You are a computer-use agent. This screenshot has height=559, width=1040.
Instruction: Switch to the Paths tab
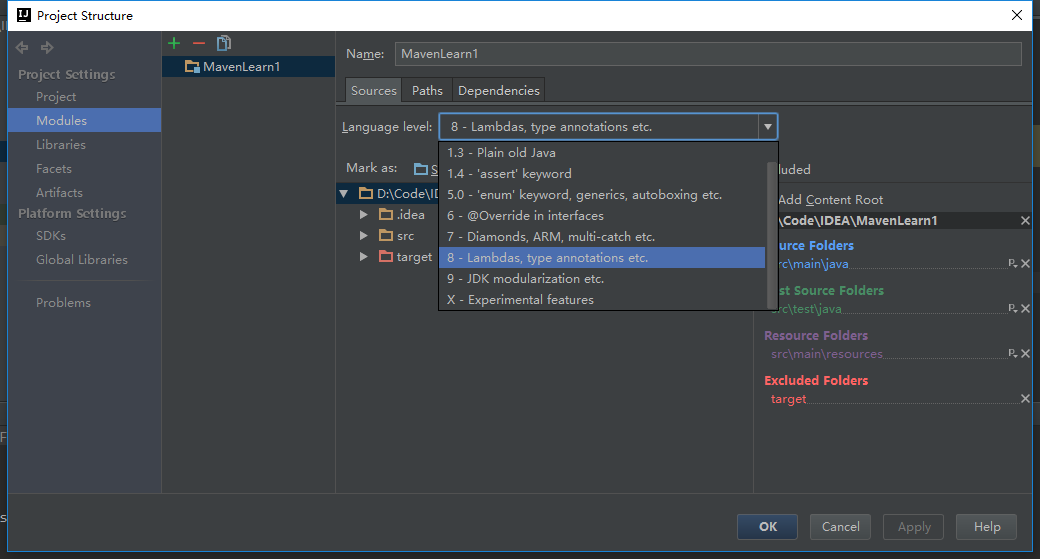pyautogui.click(x=427, y=90)
